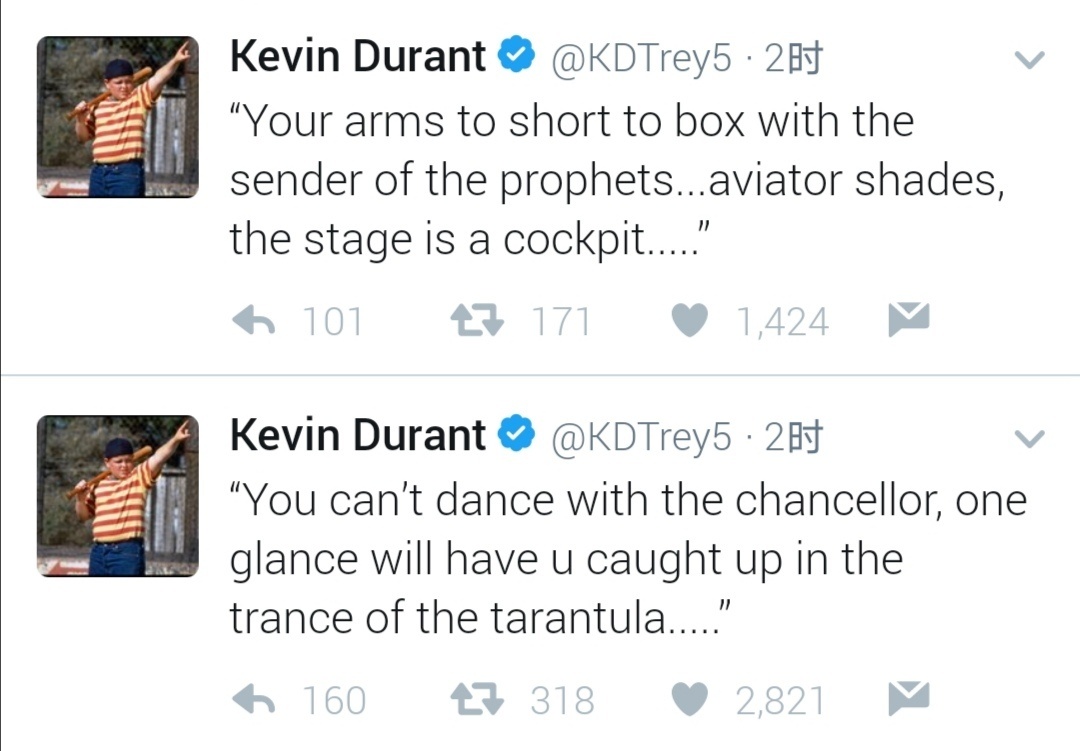Reply to the tarantula tweet
1080x751 pixels.
click(x=254, y=699)
